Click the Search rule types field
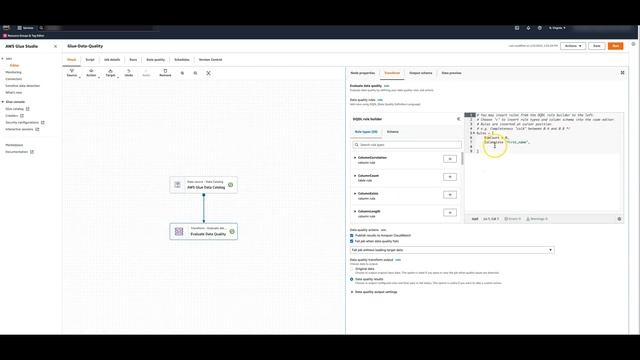This screenshot has width=640, height=360. pyautogui.click(x=407, y=145)
